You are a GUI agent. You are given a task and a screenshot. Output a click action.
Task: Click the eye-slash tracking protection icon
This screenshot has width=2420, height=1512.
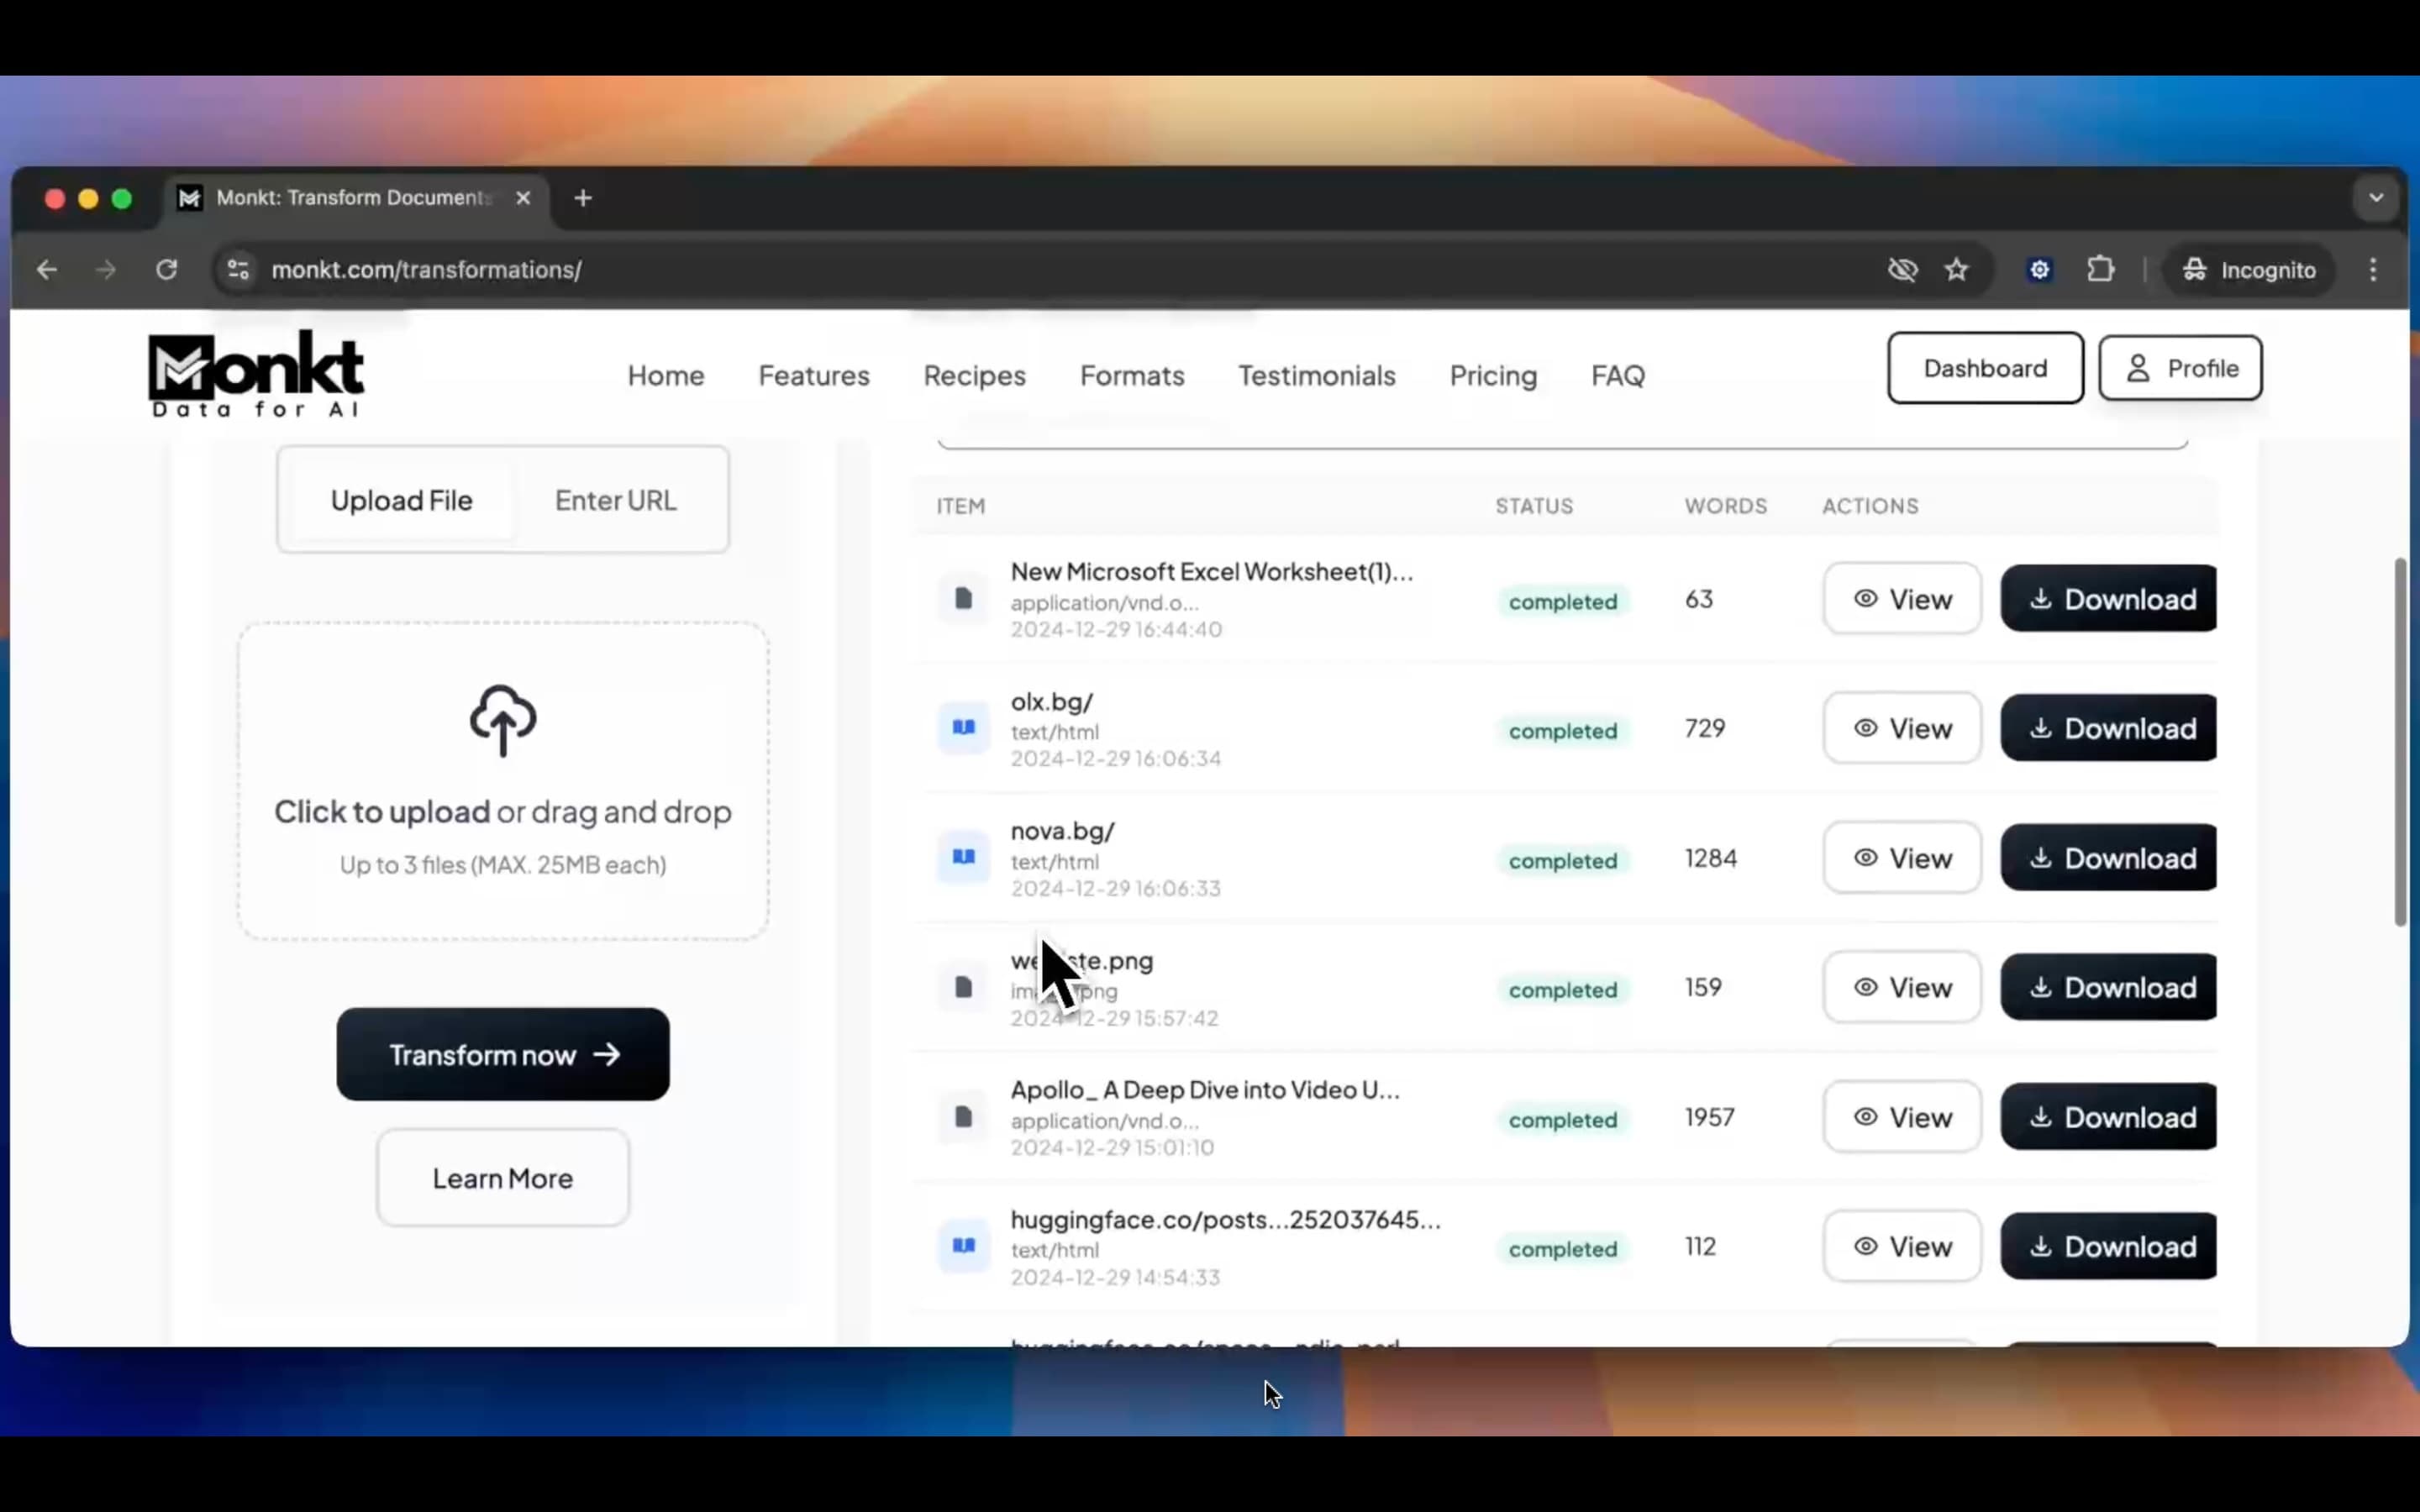pos(1902,270)
